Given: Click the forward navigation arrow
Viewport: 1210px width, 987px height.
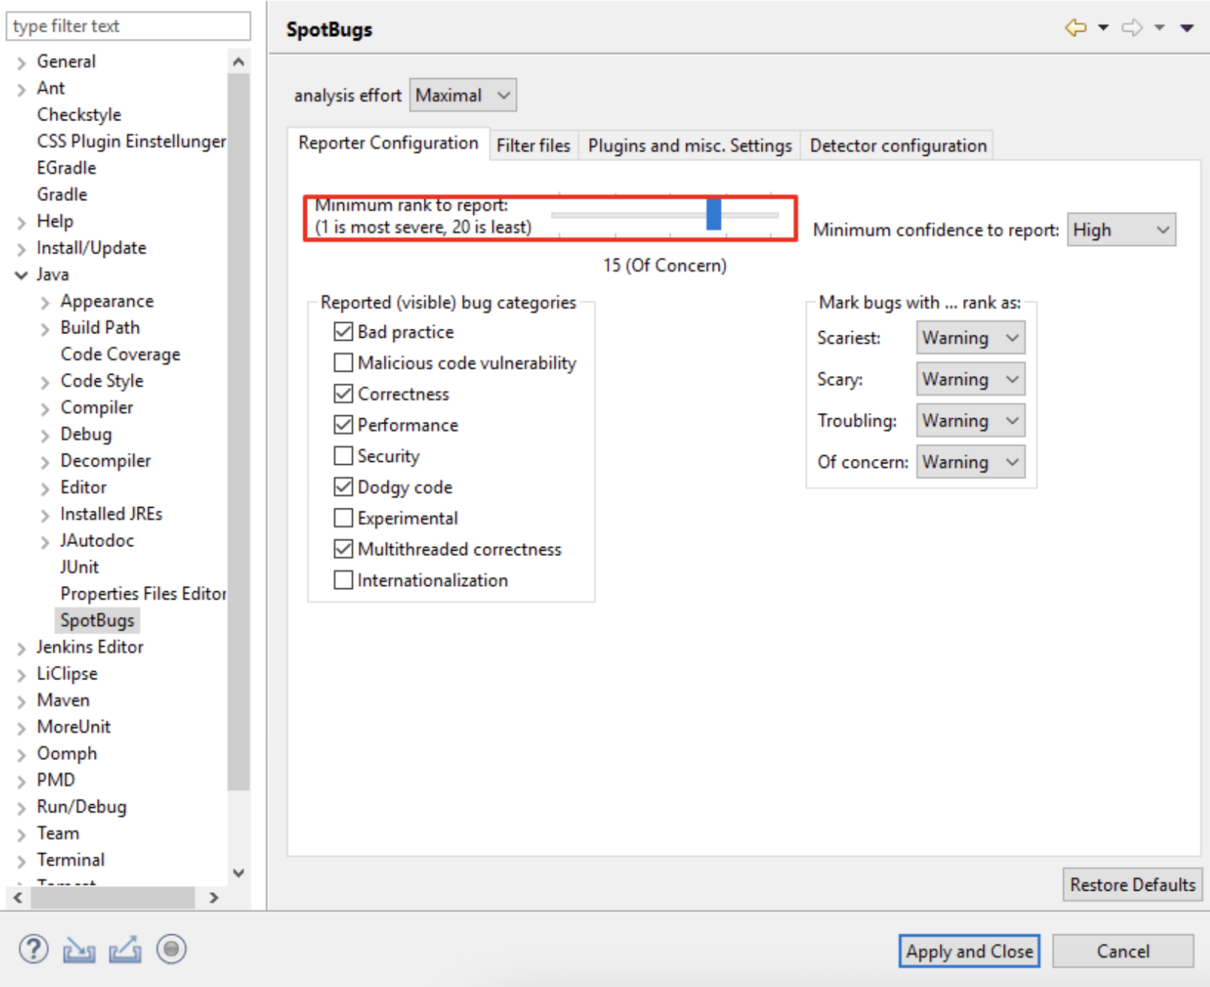Looking at the screenshot, I should click(1131, 28).
